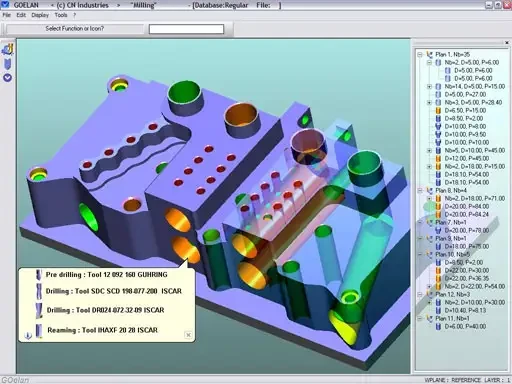Image resolution: width=512 pixels, height=384 pixels.
Task: Open the Edit menu
Action: coord(21,15)
